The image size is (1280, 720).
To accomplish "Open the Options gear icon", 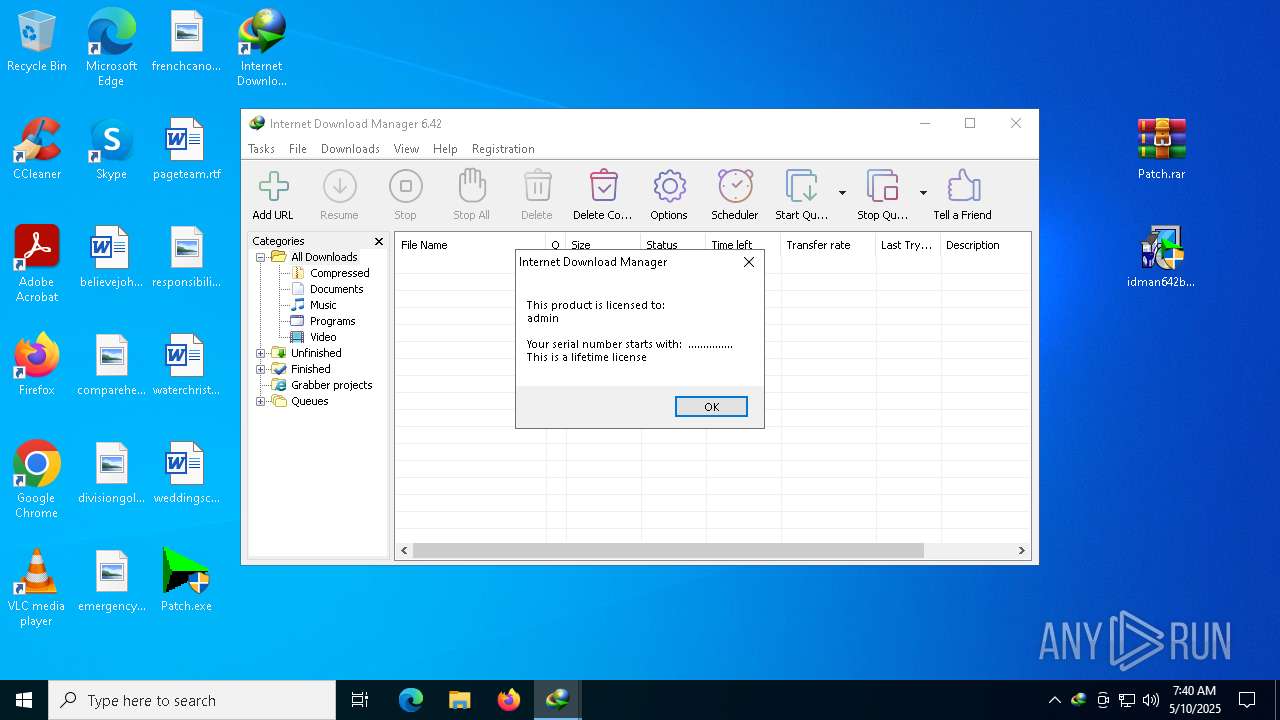I will coord(669,194).
